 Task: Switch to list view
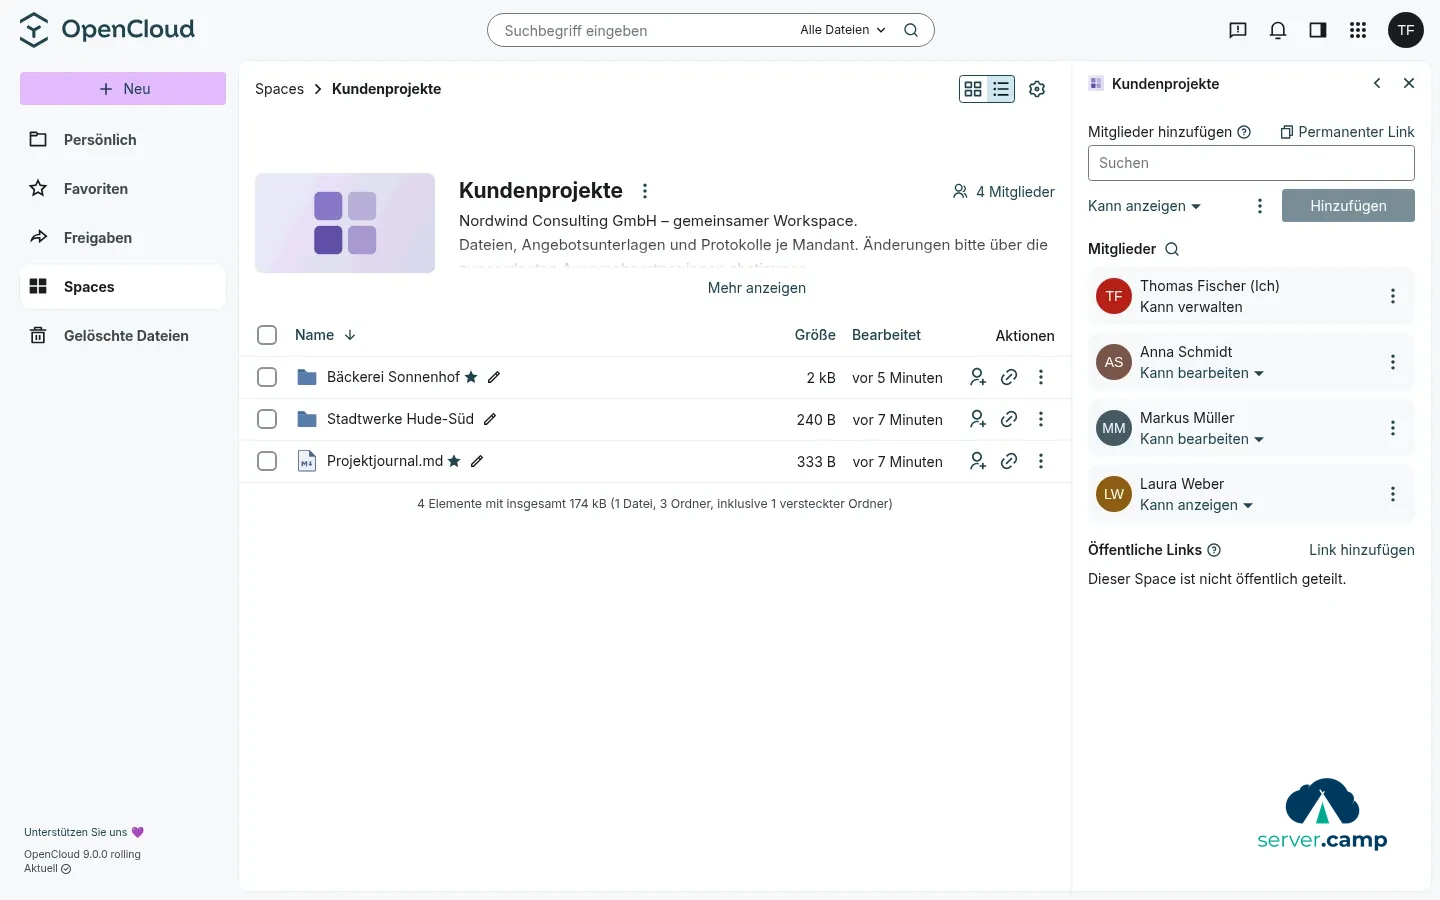1001,89
